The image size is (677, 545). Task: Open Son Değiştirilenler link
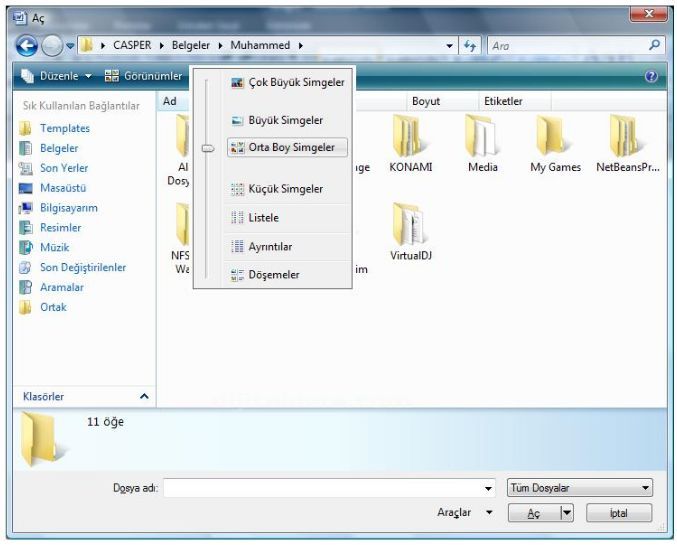point(83,267)
